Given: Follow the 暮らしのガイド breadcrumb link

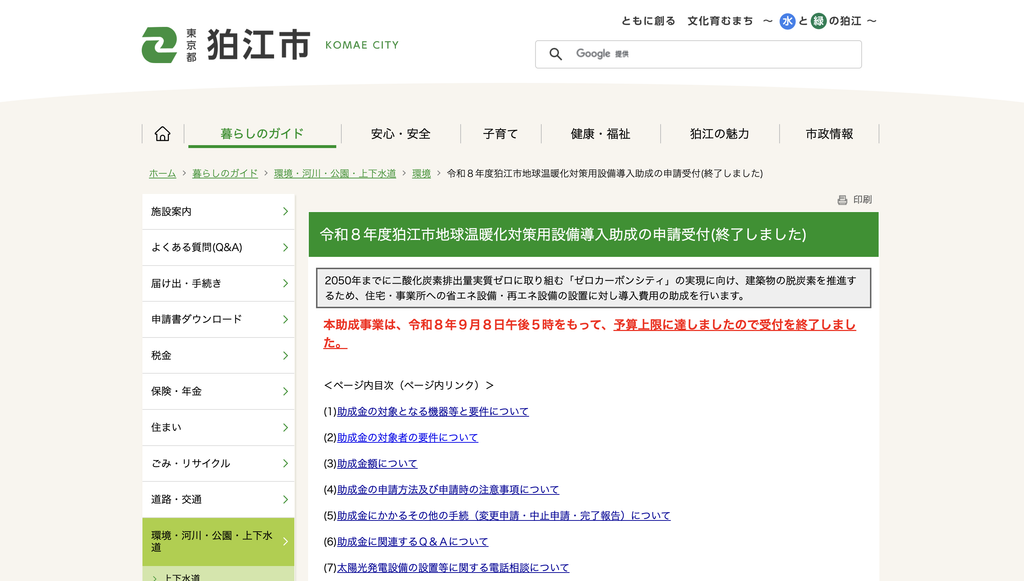Looking at the screenshot, I should [225, 174].
